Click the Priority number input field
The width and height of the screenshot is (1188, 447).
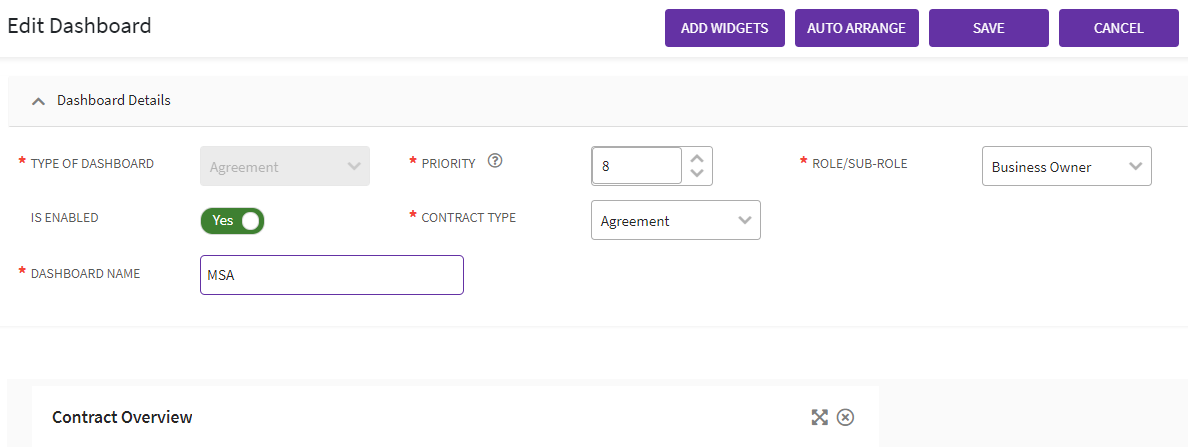(637, 166)
